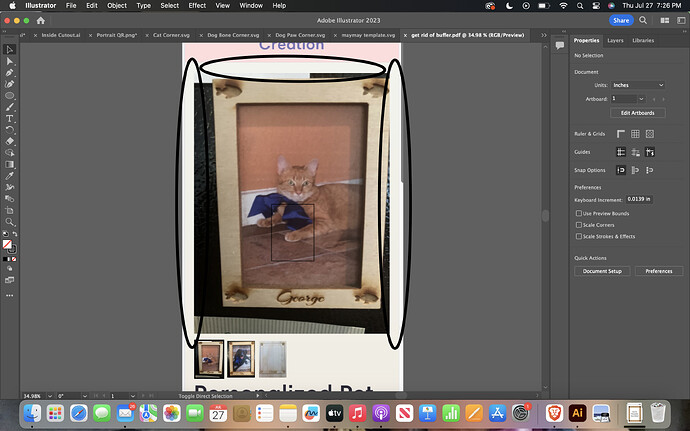Change the screen mode
This screenshot has width=690, height=431.
coord(10,280)
